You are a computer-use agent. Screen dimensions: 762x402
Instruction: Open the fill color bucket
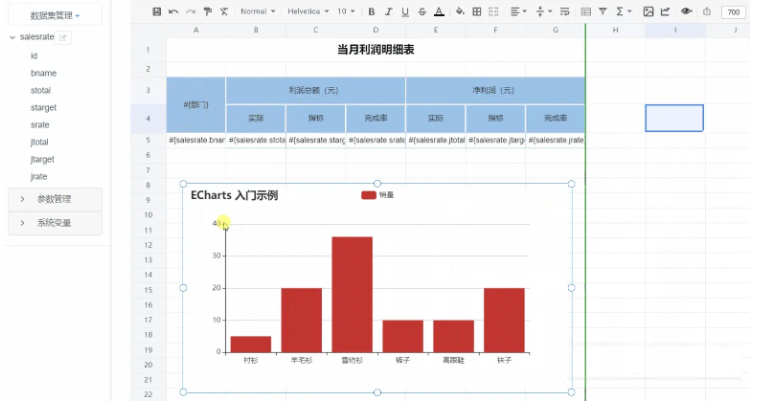click(460, 12)
